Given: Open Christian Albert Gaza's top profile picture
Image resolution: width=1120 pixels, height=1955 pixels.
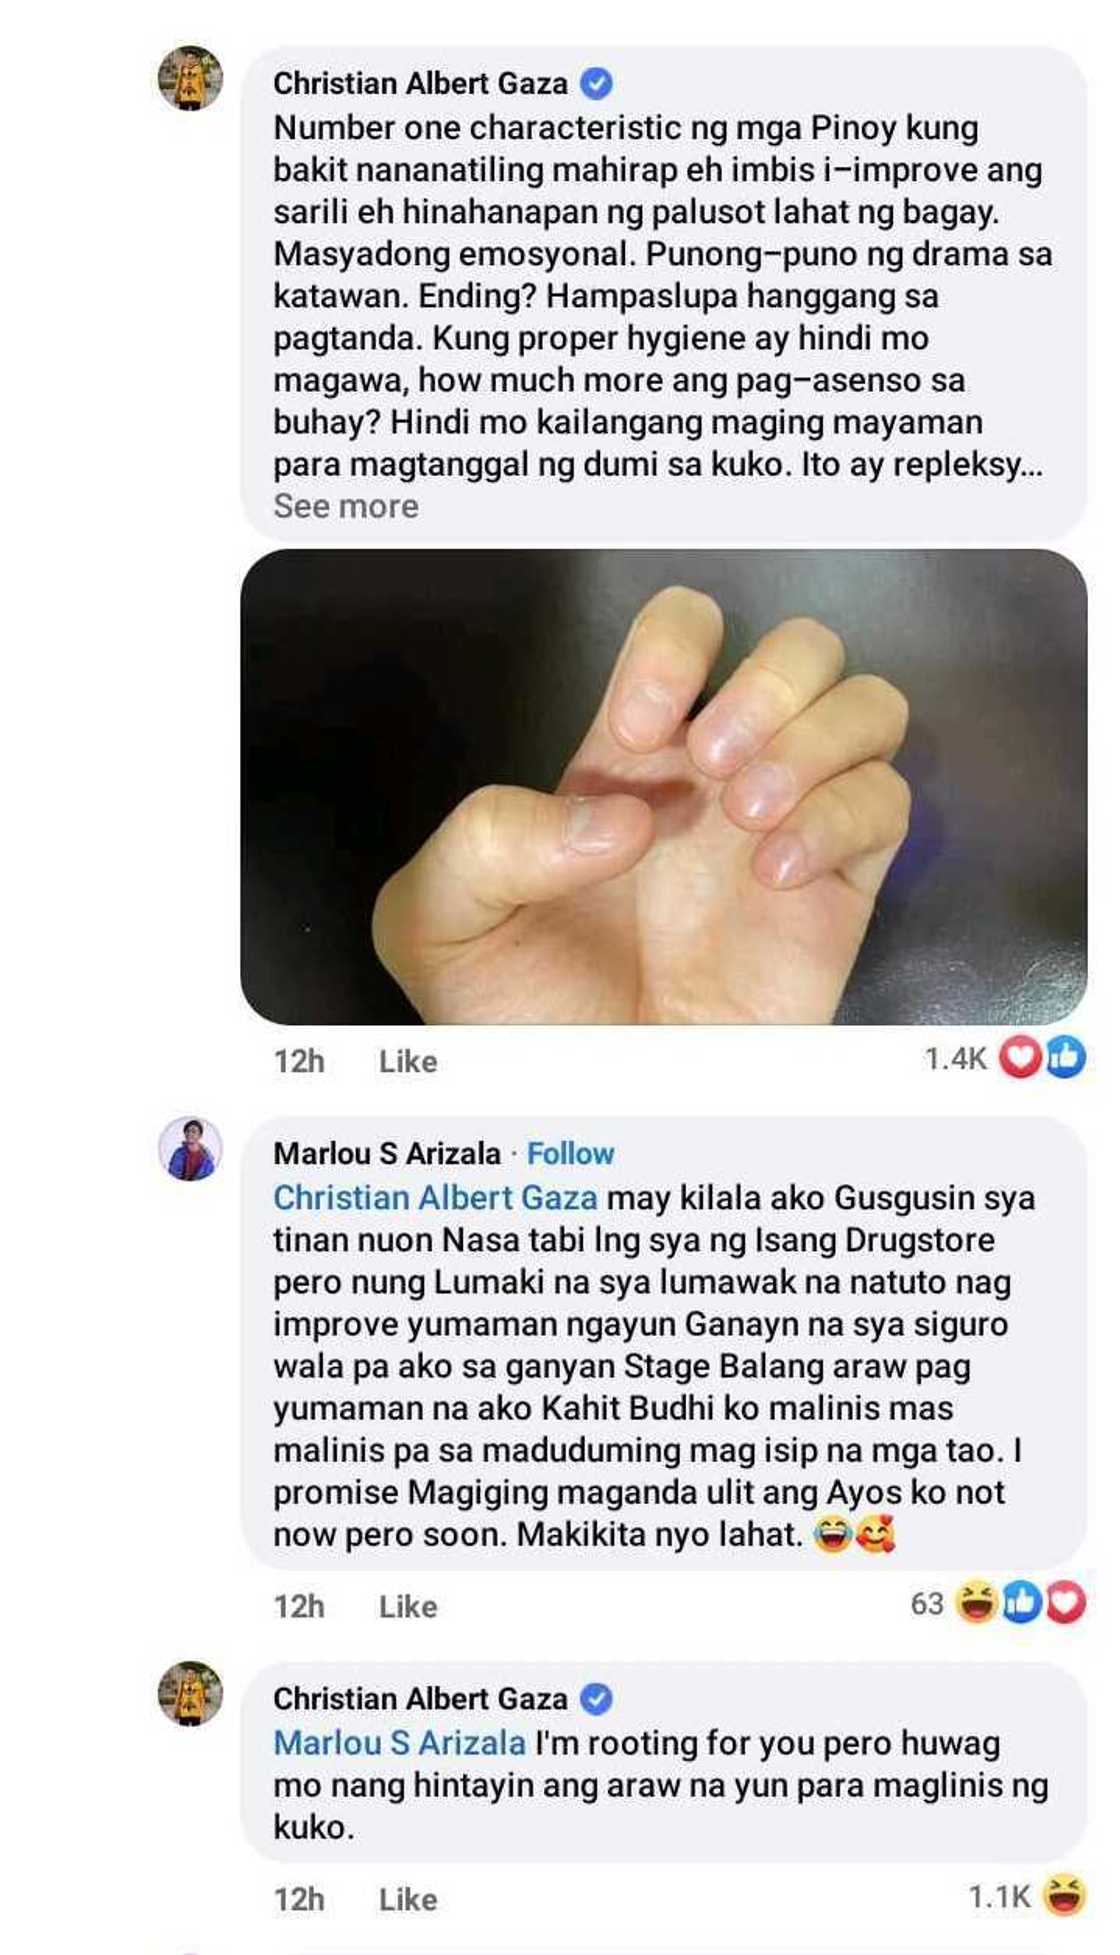Looking at the screenshot, I should [x=190, y=78].
